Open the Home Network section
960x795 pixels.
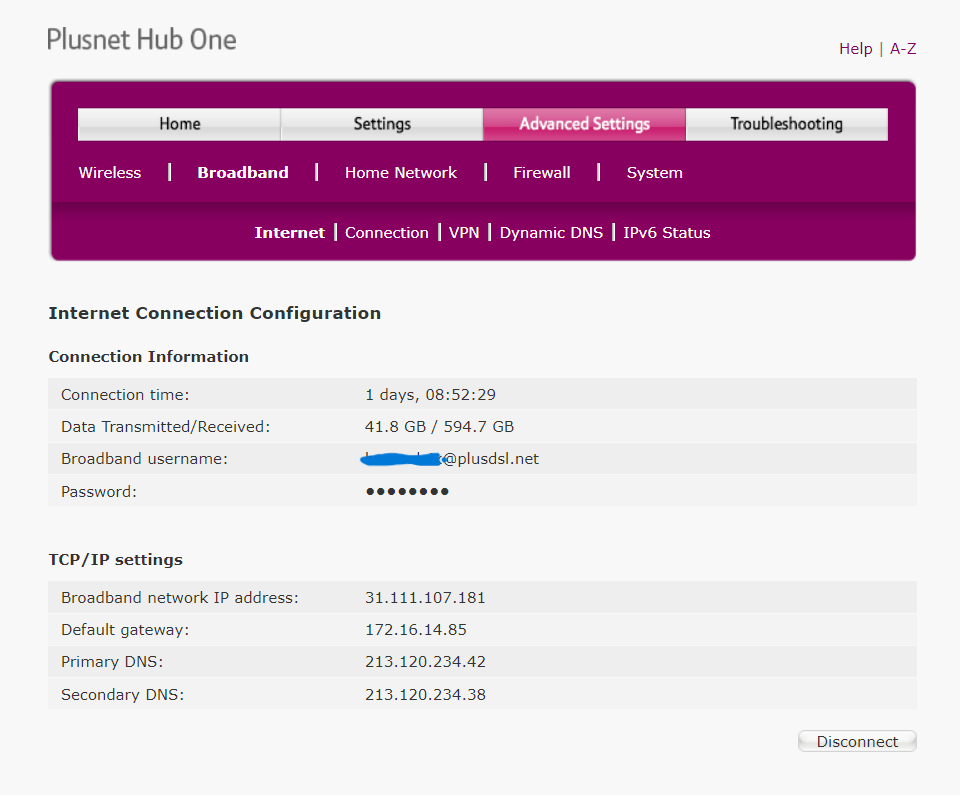[x=401, y=173]
